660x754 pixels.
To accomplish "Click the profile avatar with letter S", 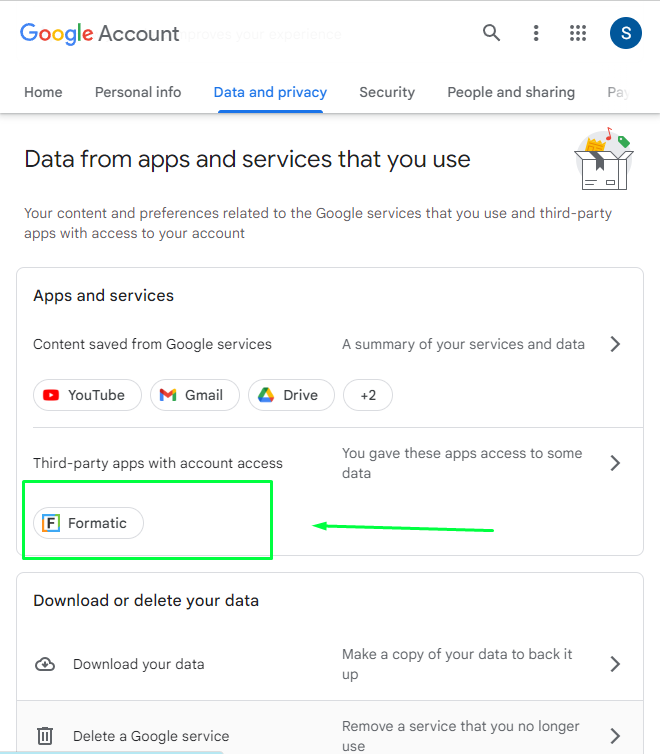I will (x=626, y=33).
